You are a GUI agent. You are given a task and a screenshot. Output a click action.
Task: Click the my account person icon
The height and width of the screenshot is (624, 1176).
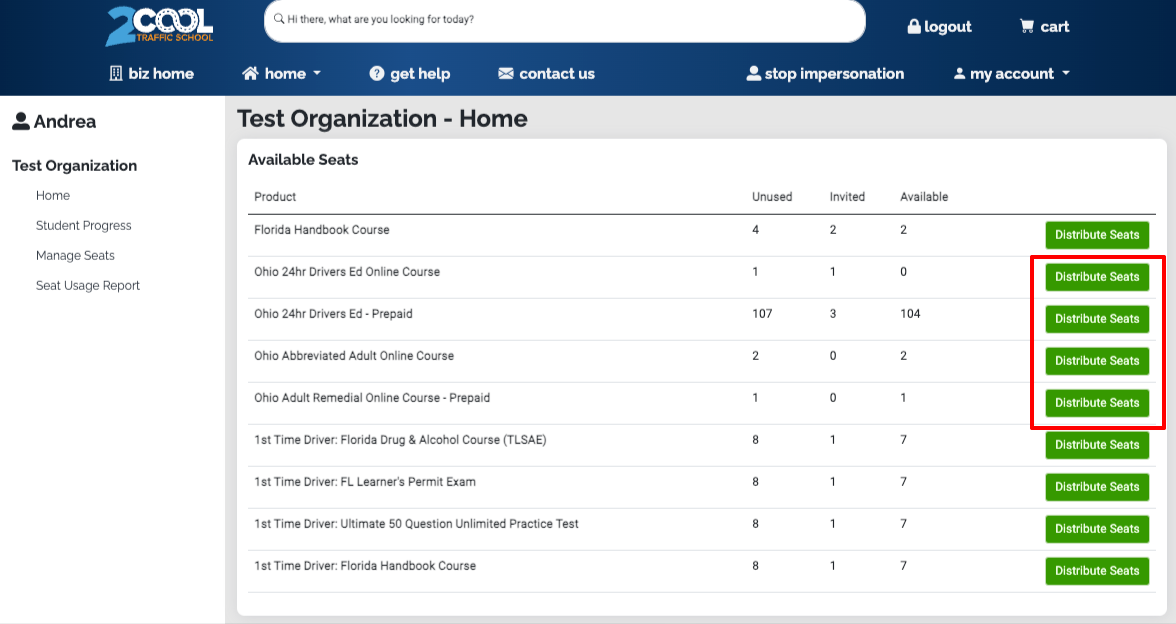959,74
